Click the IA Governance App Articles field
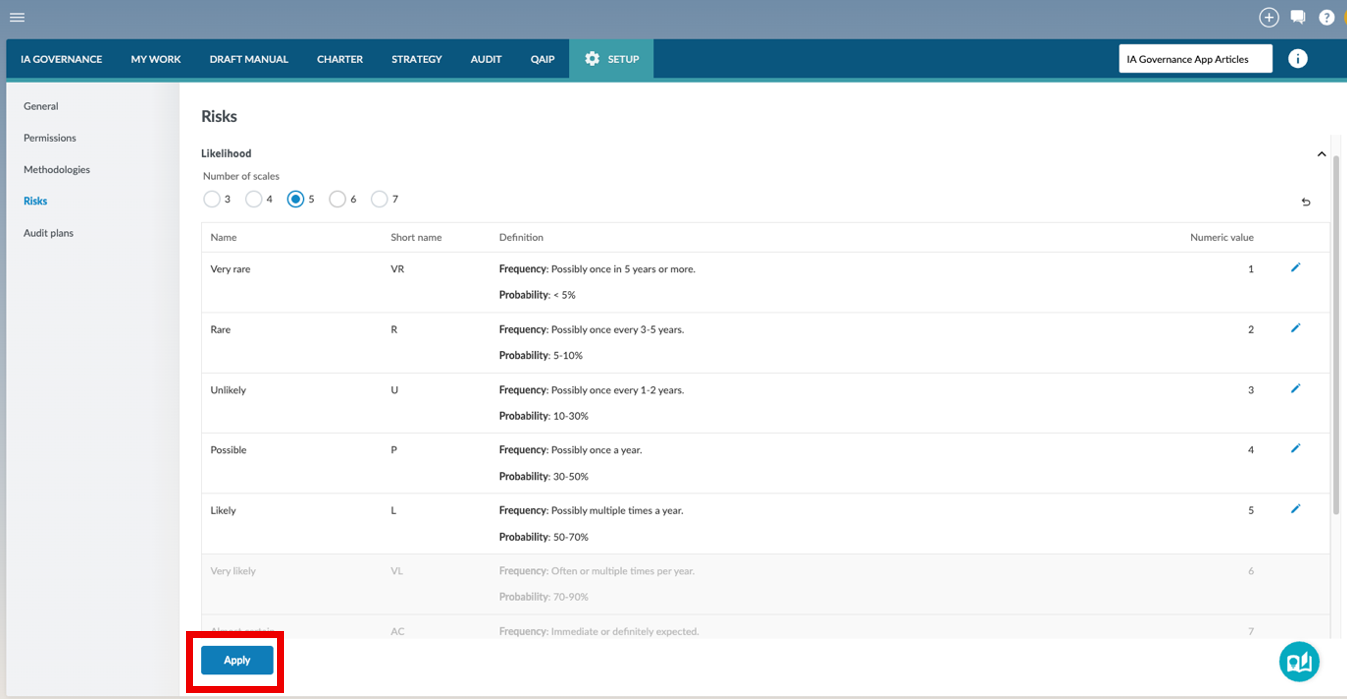This screenshot has width=1347, height=699. 1196,59
